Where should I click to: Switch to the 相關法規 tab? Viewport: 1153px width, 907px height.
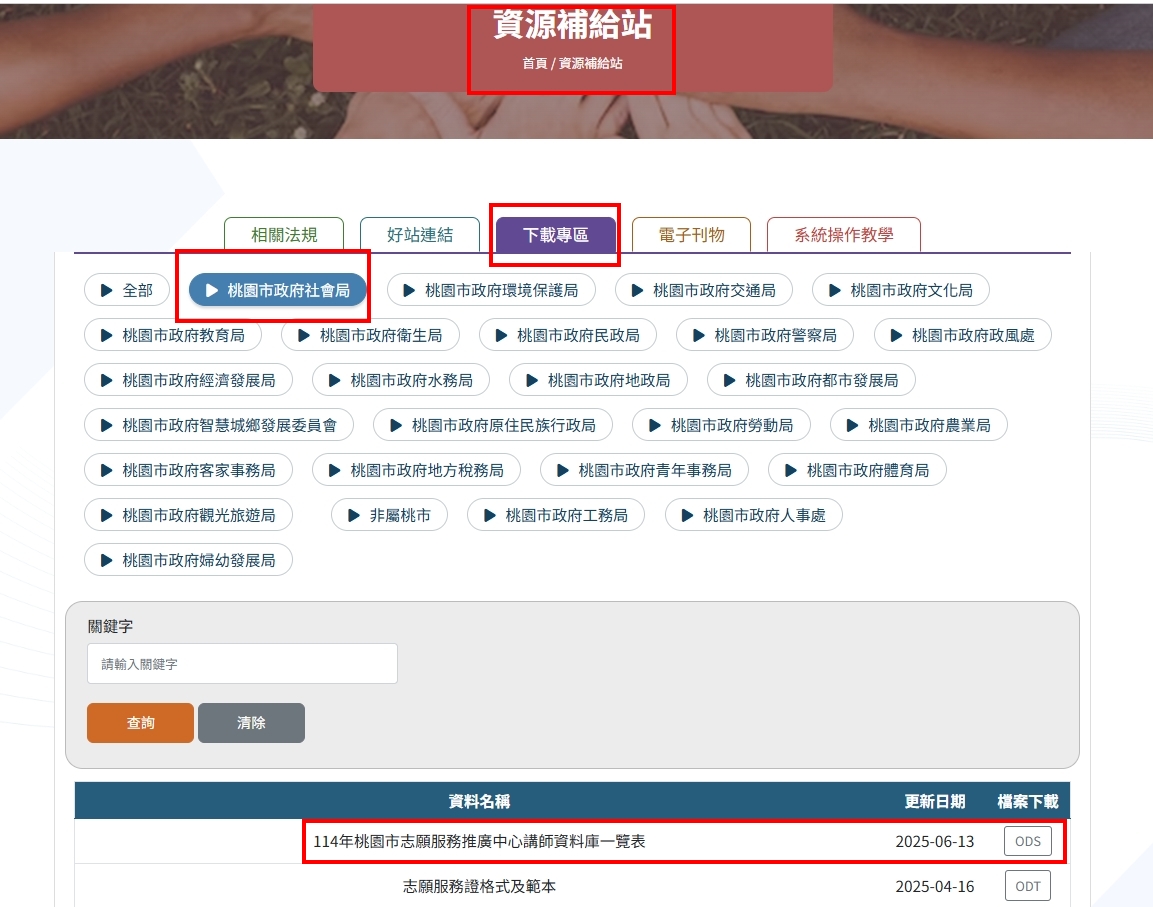pos(284,235)
